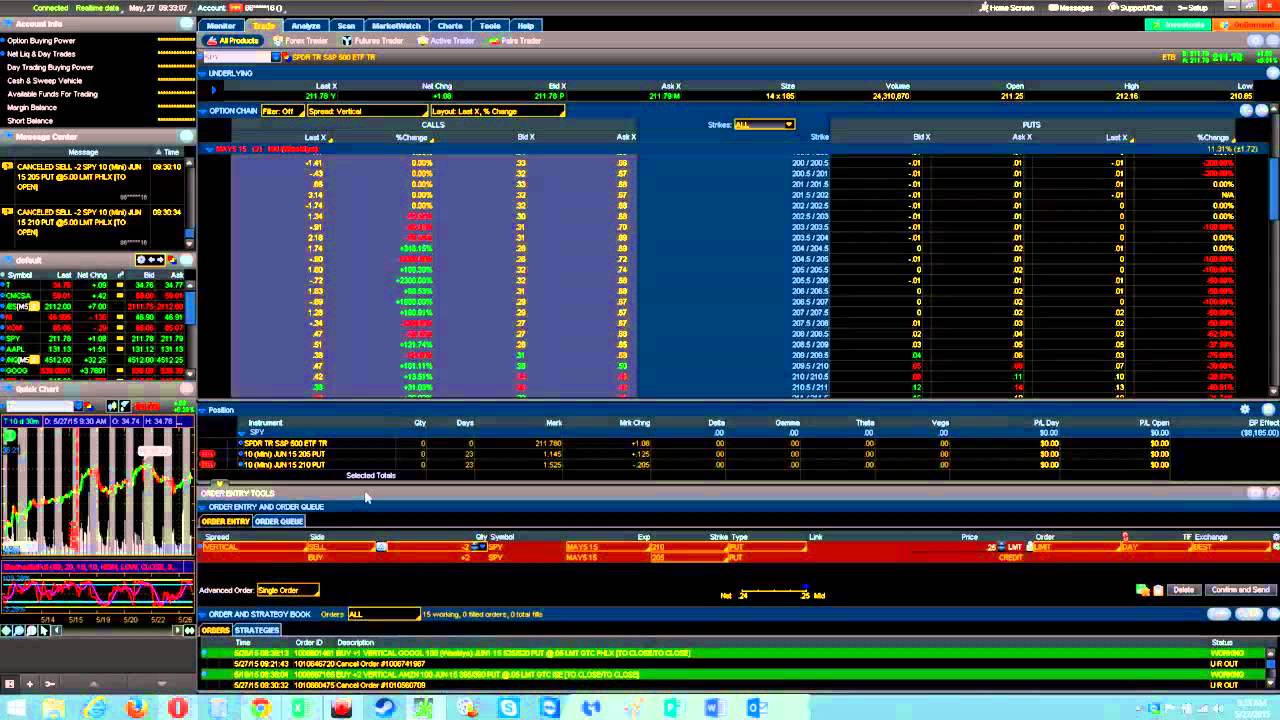
Task: Open the All Products trade view
Action: click(x=232, y=41)
